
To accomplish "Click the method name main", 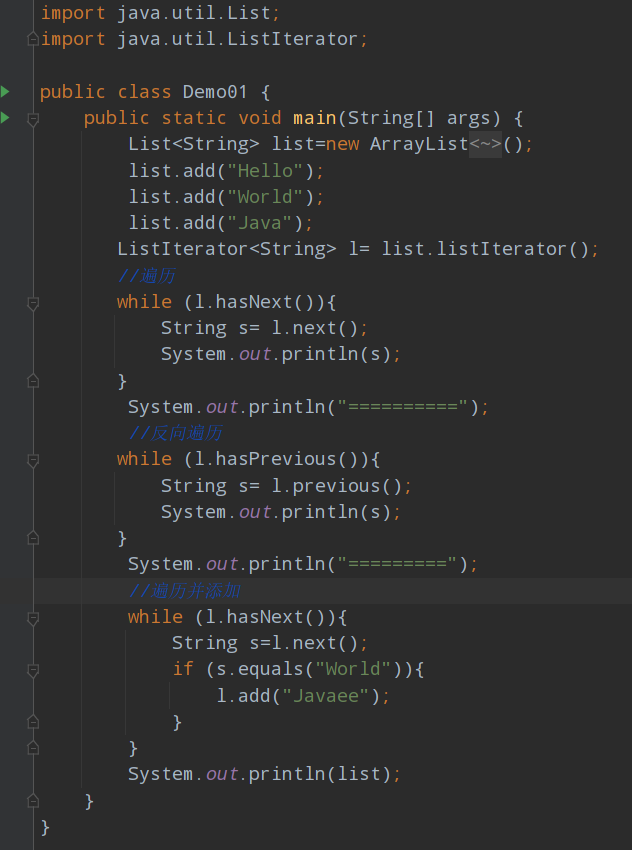I will [x=314, y=118].
